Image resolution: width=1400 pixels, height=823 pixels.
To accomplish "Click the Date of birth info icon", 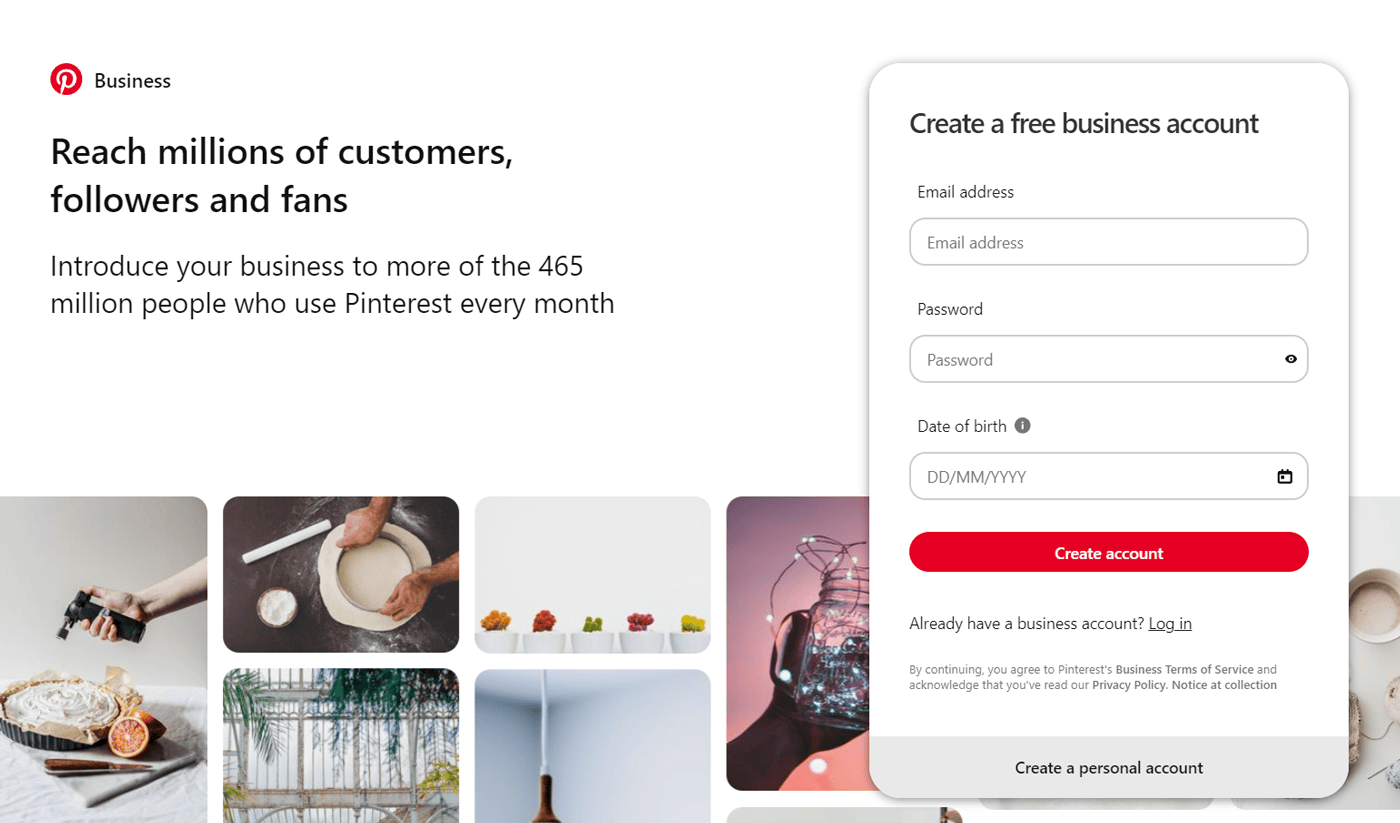I will (x=1022, y=425).
